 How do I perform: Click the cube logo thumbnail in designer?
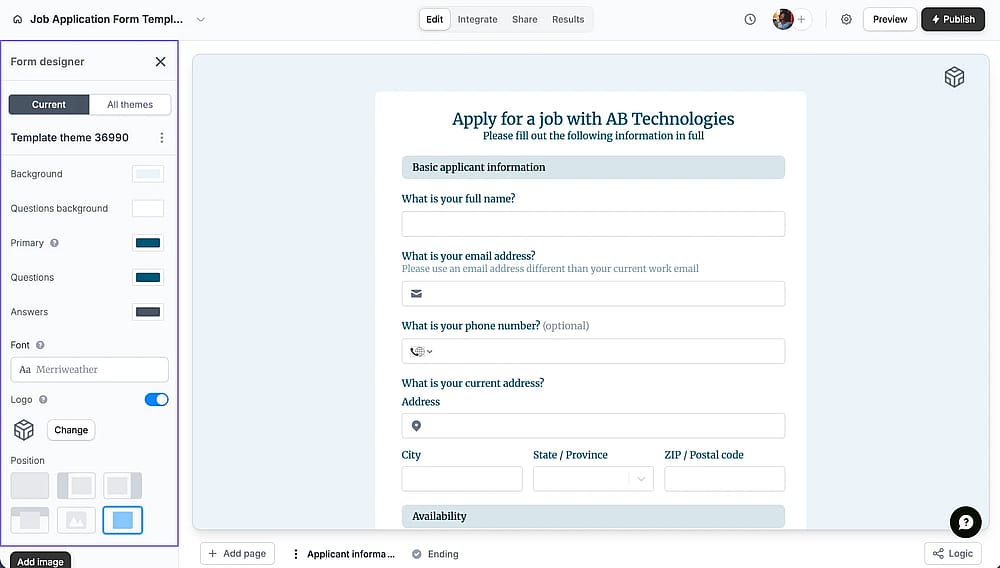[x=24, y=430]
